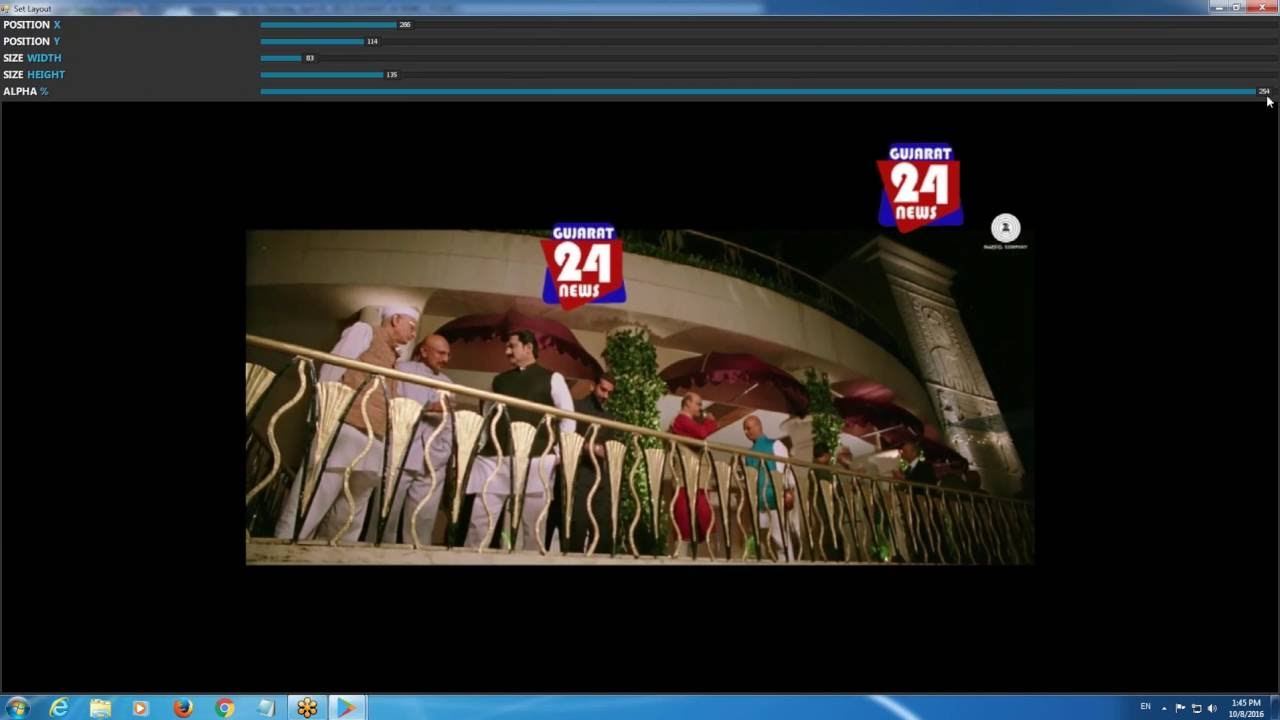Click the Show desktop button
This screenshot has height=720, width=1280.
[1274, 708]
